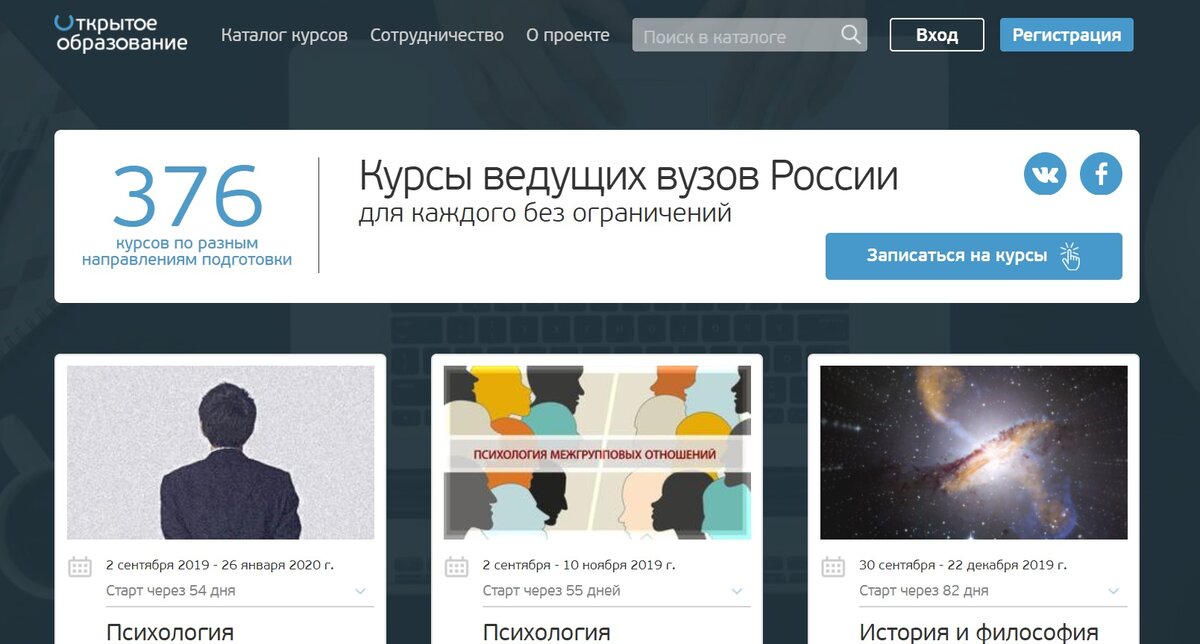The width and height of the screenshot is (1200, 644).
Task: Click для каждого без ограничений subtitle
Action: [x=545, y=213]
